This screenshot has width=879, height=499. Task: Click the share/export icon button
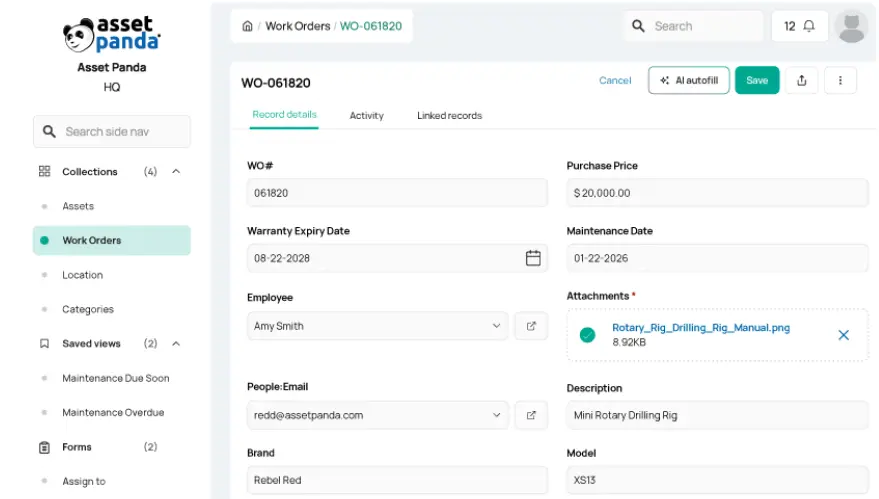pyautogui.click(x=801, y=81)
